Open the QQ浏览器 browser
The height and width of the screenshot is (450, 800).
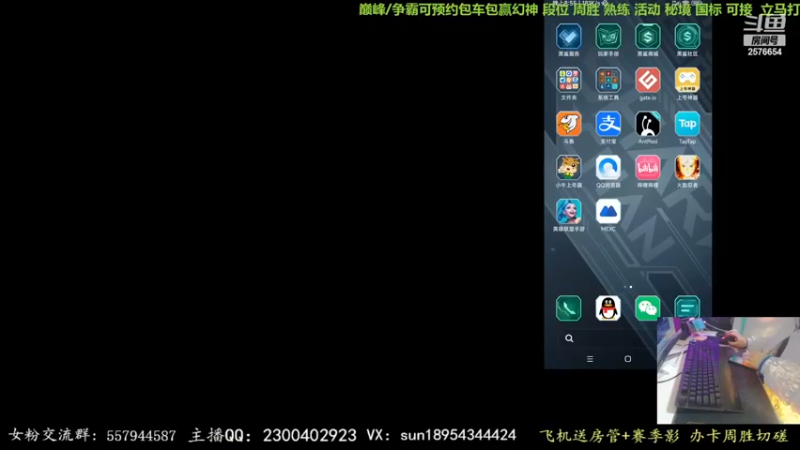click(608, 168)
